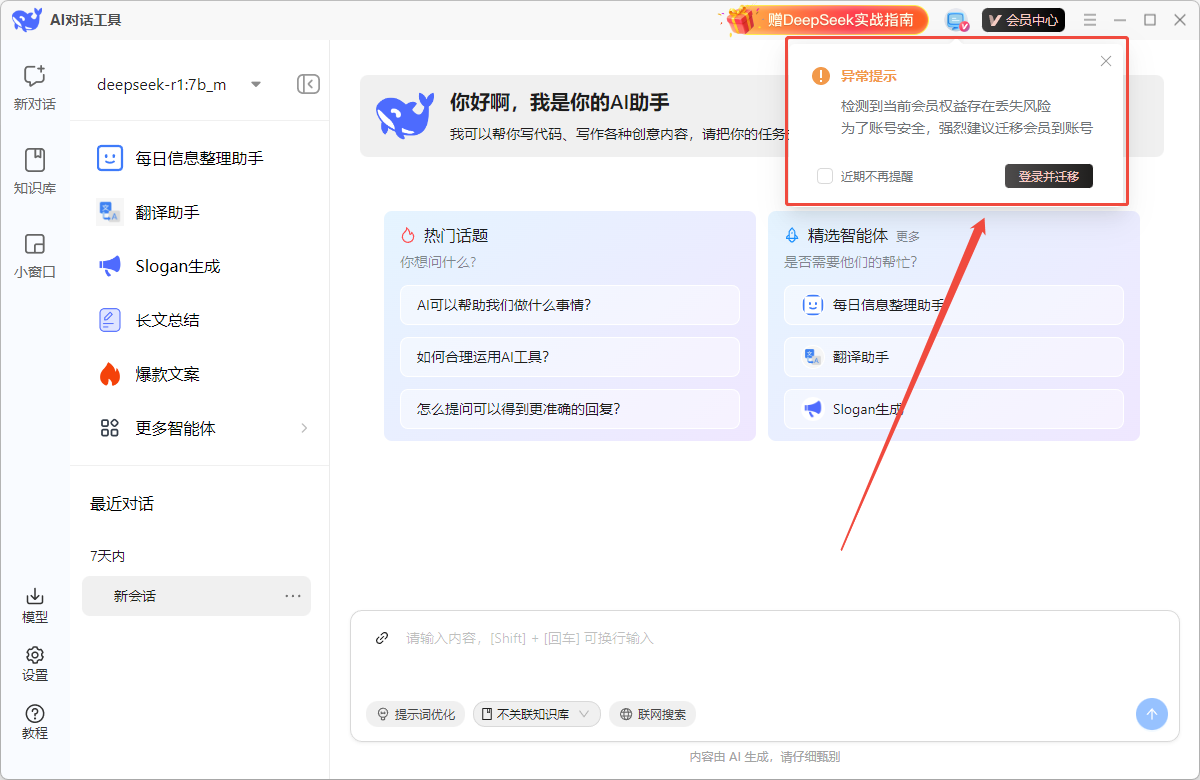The width and height of the screenshot is (1200, 780).
Task: Open the 模型 download panel
Action: tap(34, 605)
